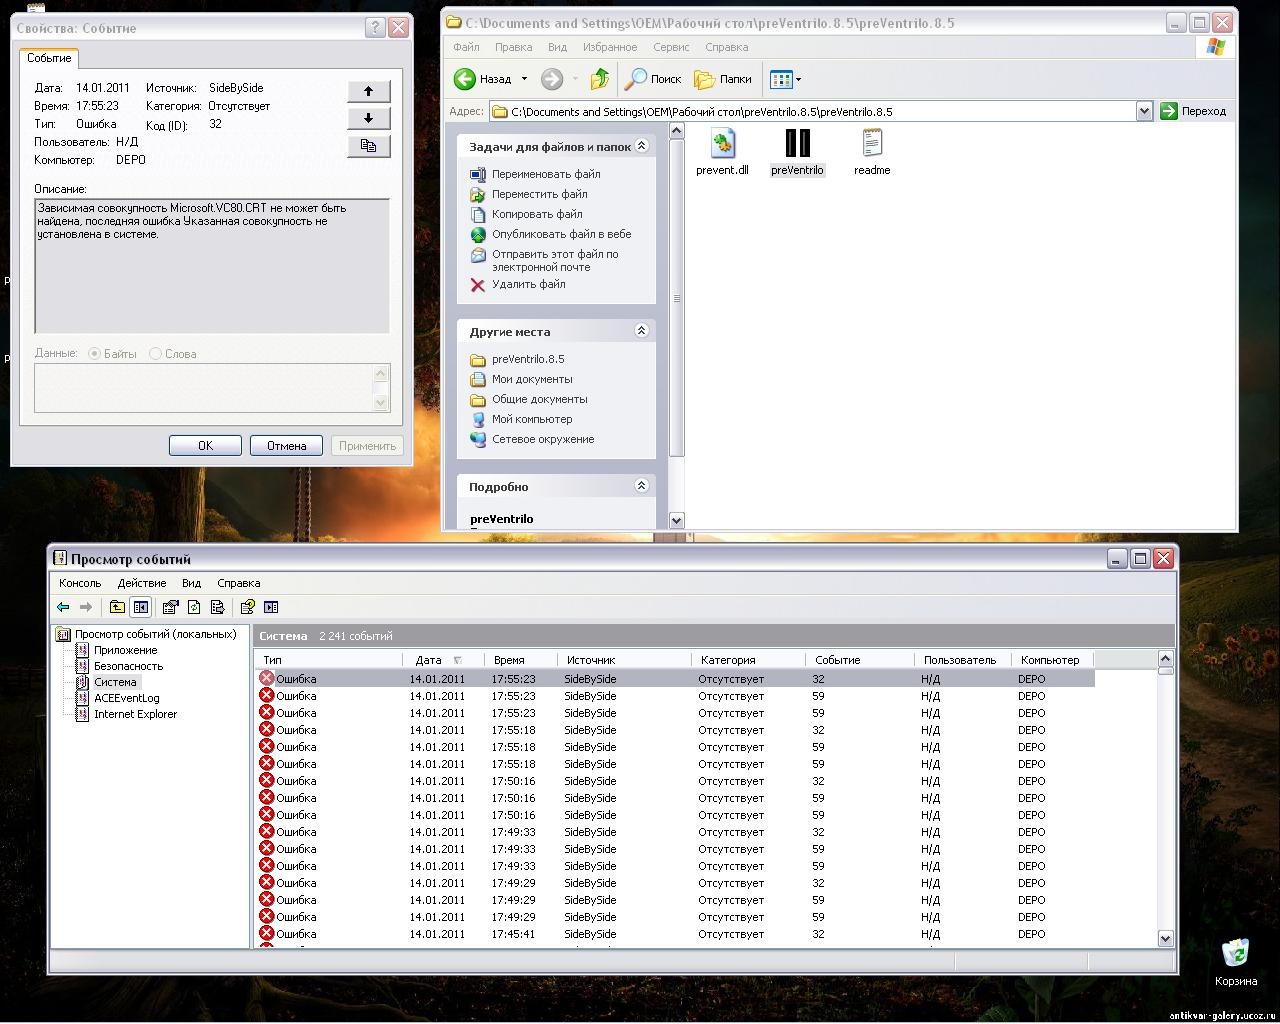Click the Up folder icon in Explorer toolbar
This screenshot has height=1024, width=1280.
pos(600,79)
